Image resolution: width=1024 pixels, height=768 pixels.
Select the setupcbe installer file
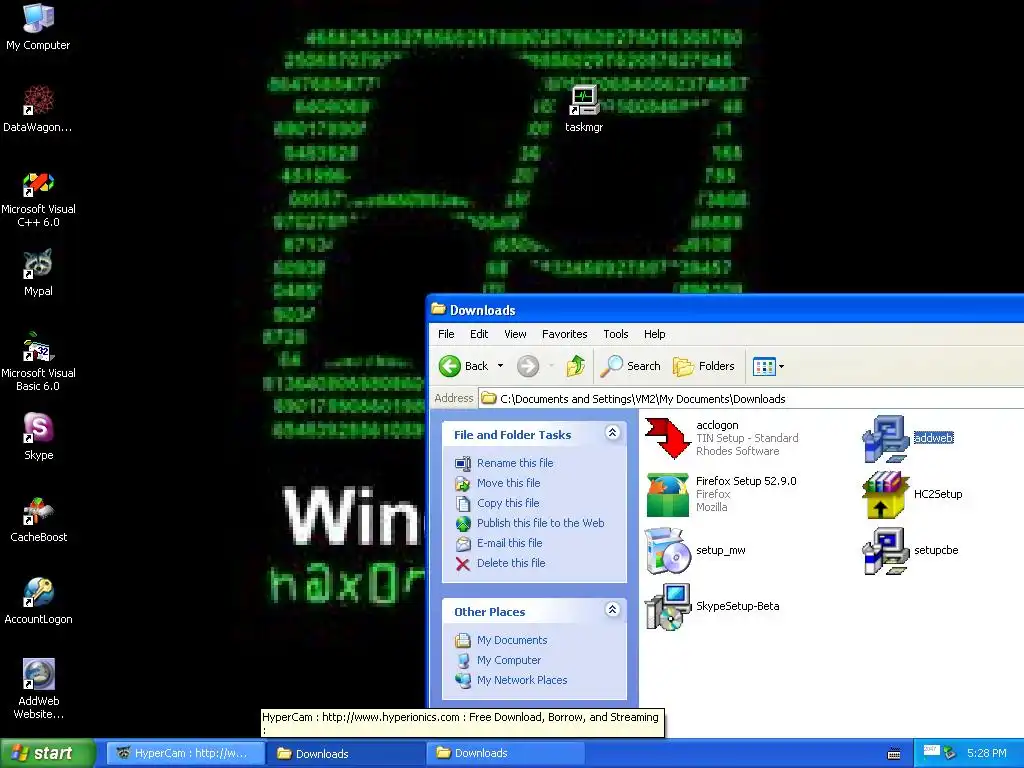[910, 551]
